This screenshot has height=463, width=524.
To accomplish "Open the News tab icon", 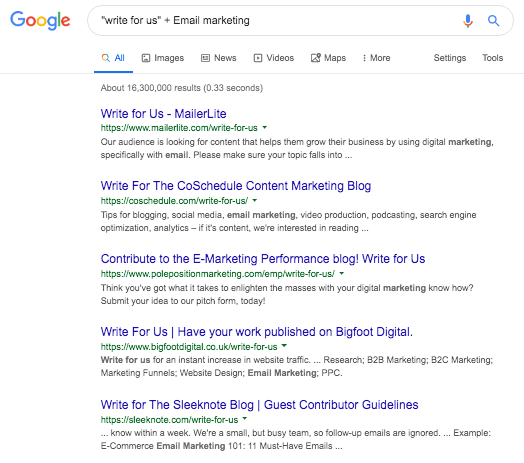I will pos(205,58).
